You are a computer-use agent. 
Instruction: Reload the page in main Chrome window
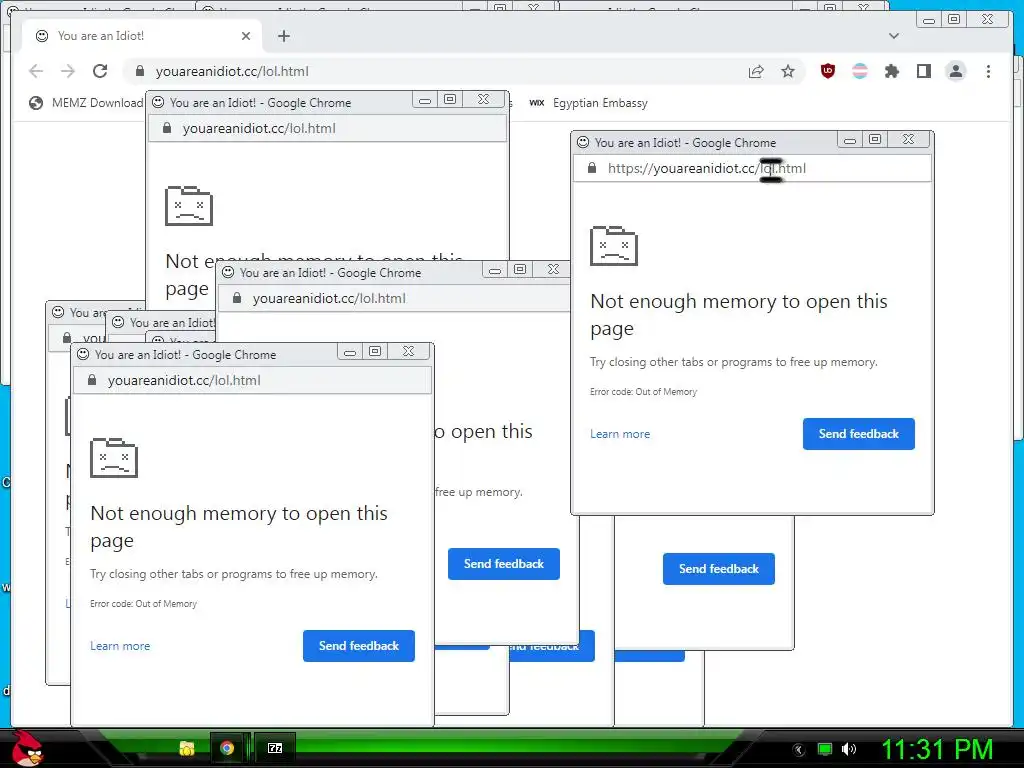tap(100, 71)
